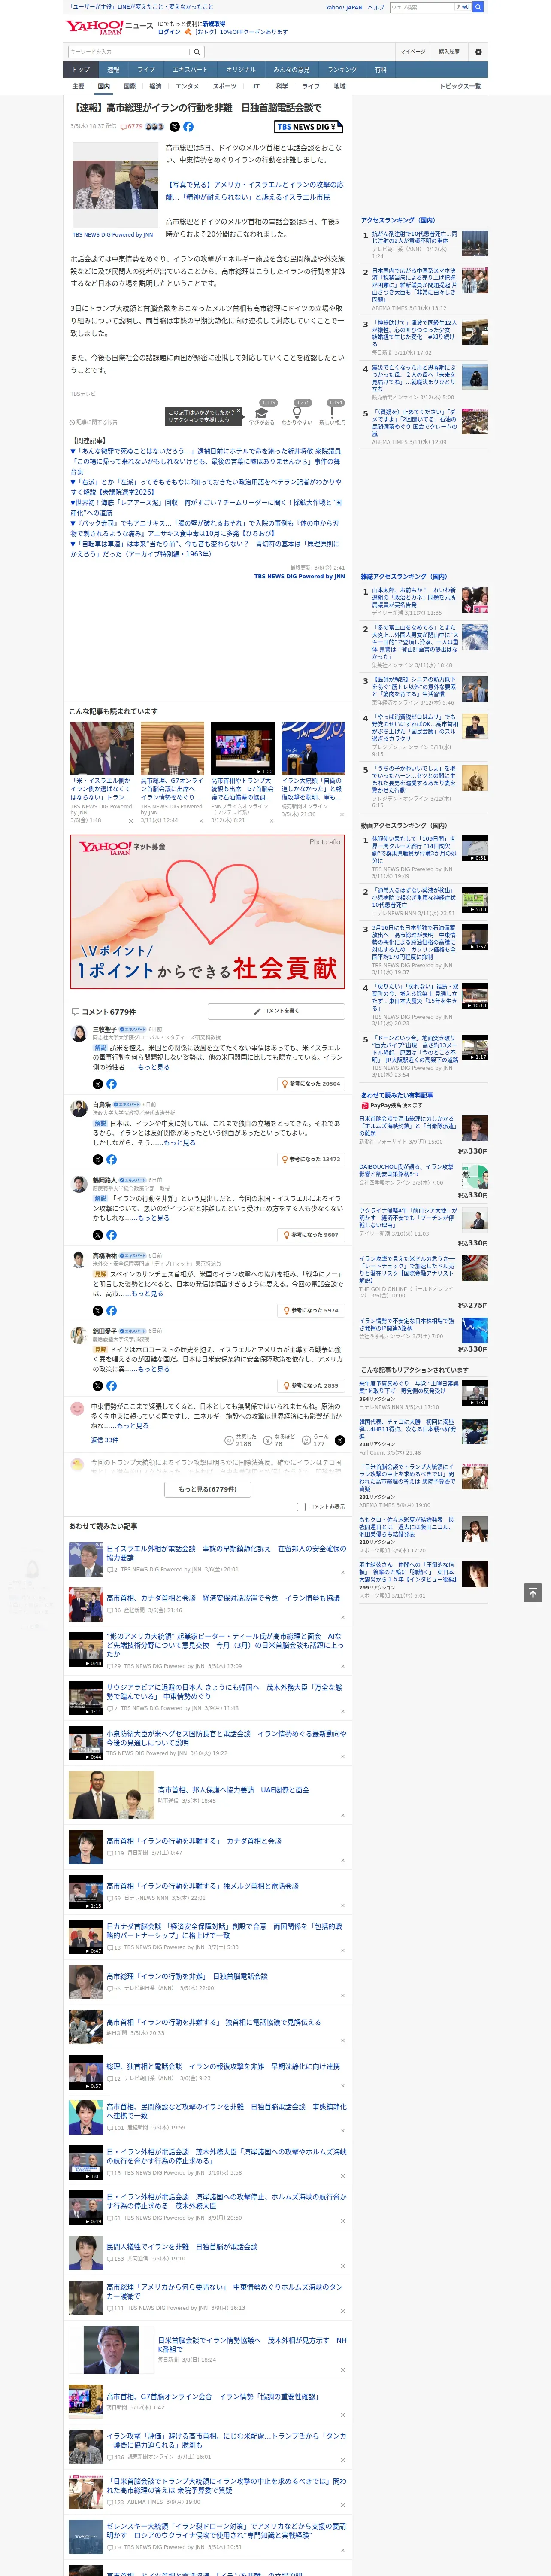This screenshot has height=2576, width=551.
Task: Select the 国際 category tab
Action: click(x=129, y=87)
